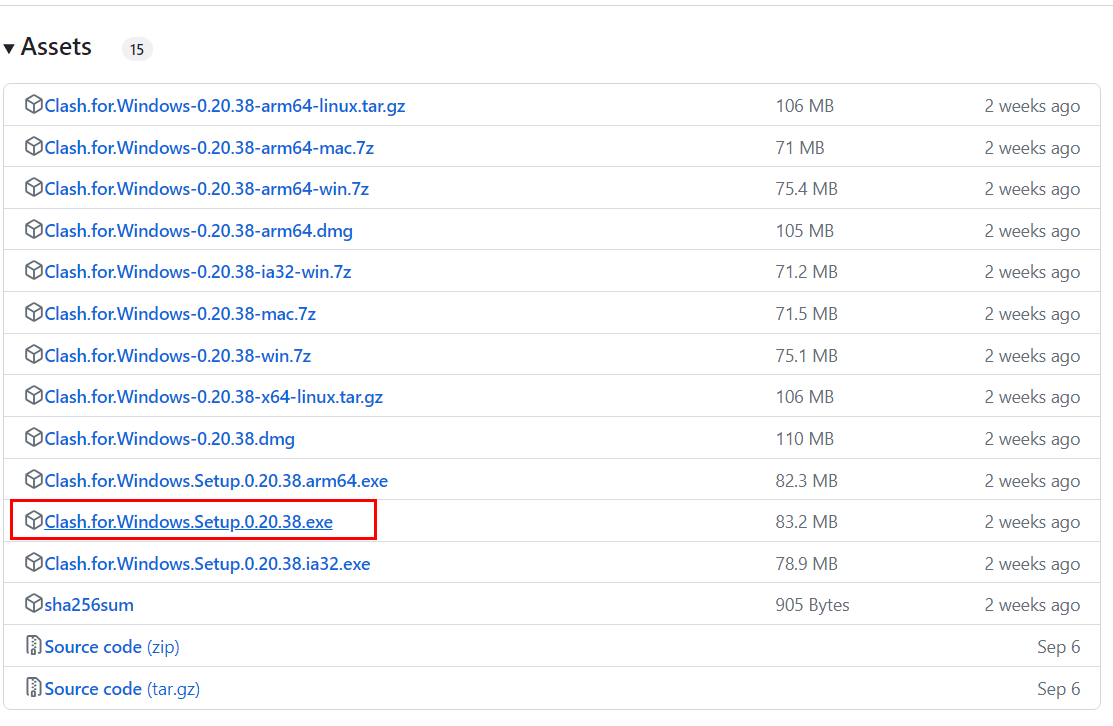Click 106 MB size in arm64-linux.tar.gz row

tap(804, 106)
